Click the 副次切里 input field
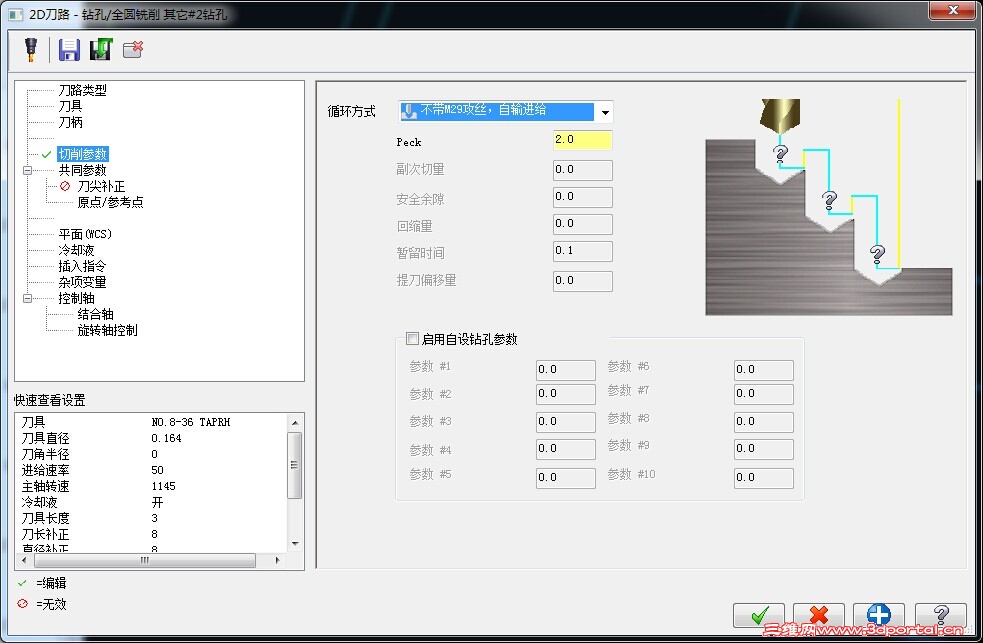Image resolution: width=983 pixels, height=643 pixels. 582,170
